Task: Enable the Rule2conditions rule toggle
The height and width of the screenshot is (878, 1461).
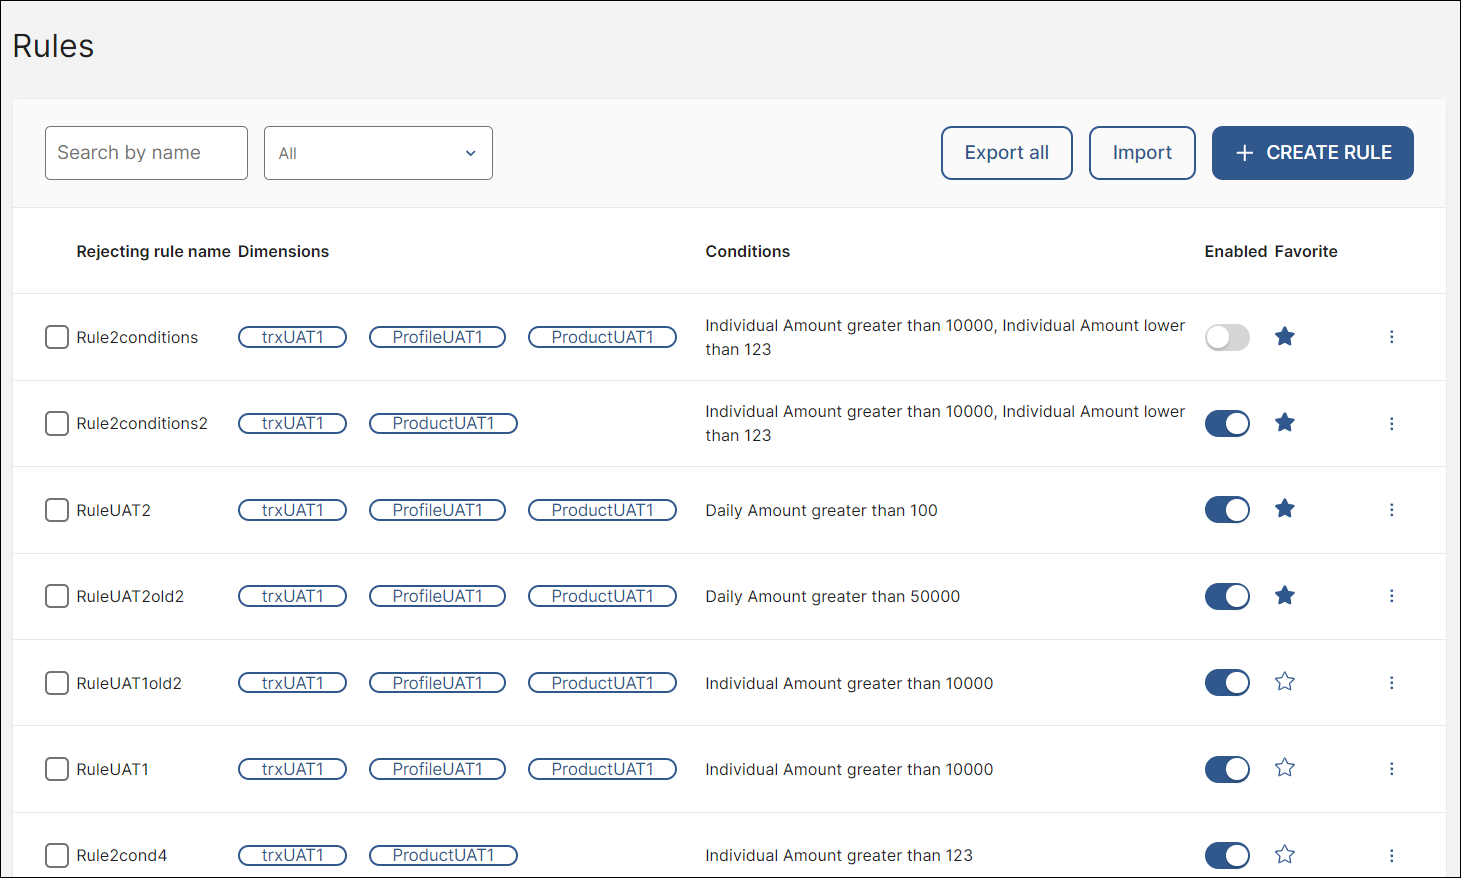Action: point(1227,338)
